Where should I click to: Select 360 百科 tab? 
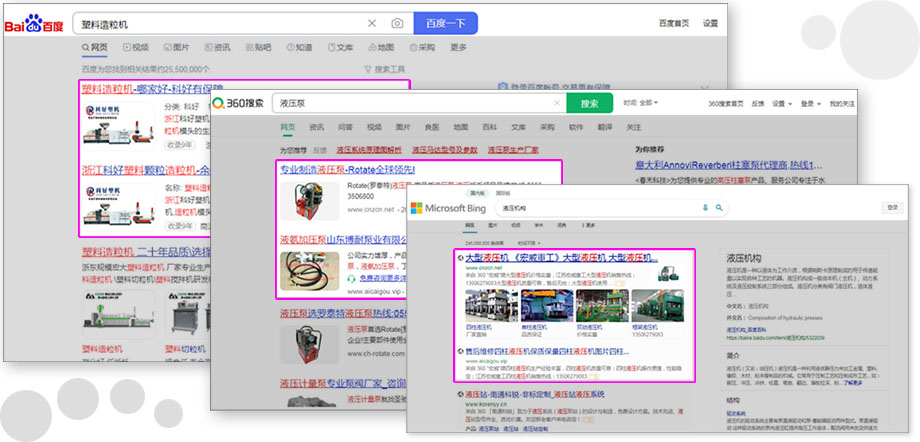coord(489,127)
